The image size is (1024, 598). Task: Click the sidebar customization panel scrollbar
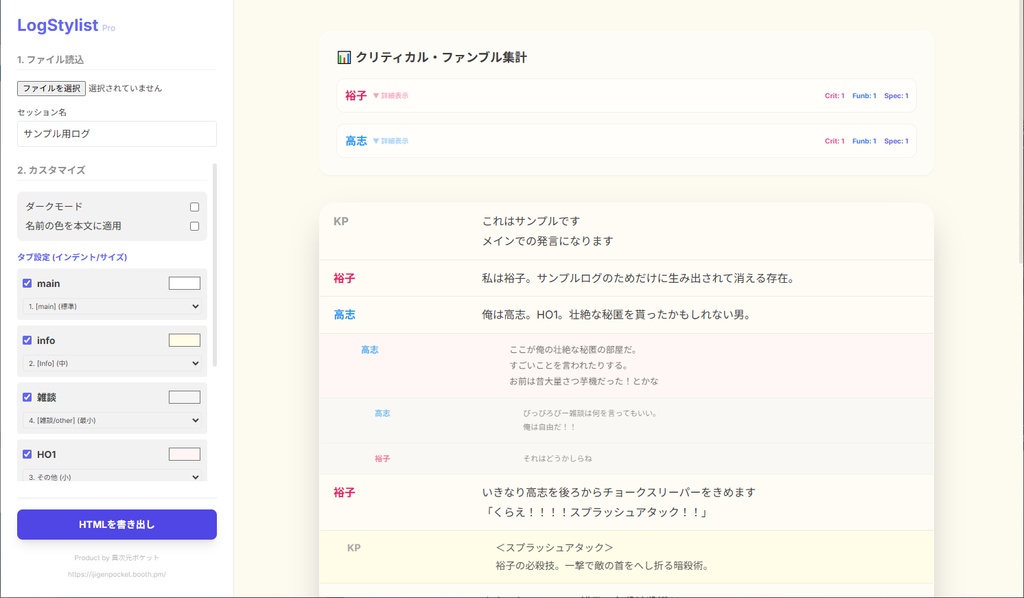[215, 264]
